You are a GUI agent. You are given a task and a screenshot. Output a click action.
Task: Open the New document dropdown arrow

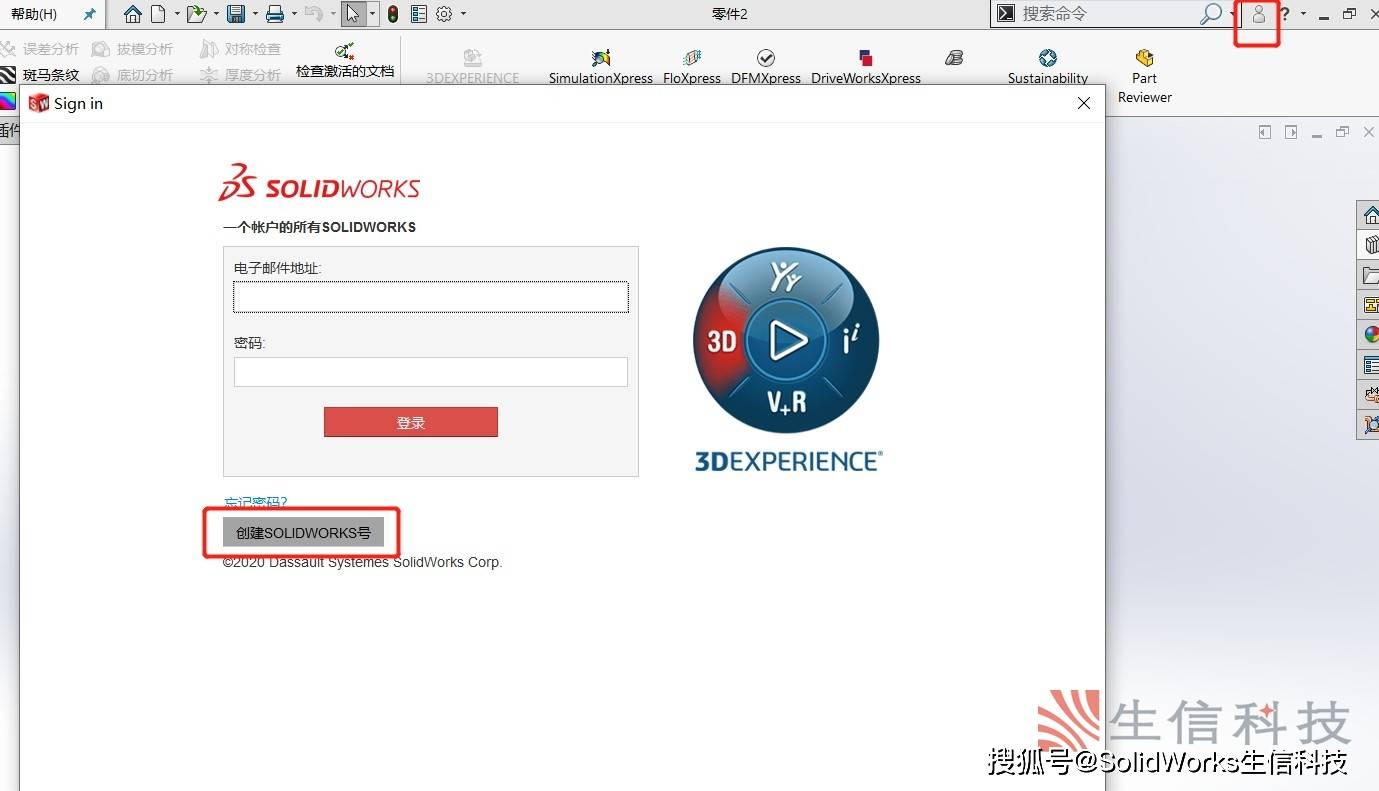click(x=177, y=13)
